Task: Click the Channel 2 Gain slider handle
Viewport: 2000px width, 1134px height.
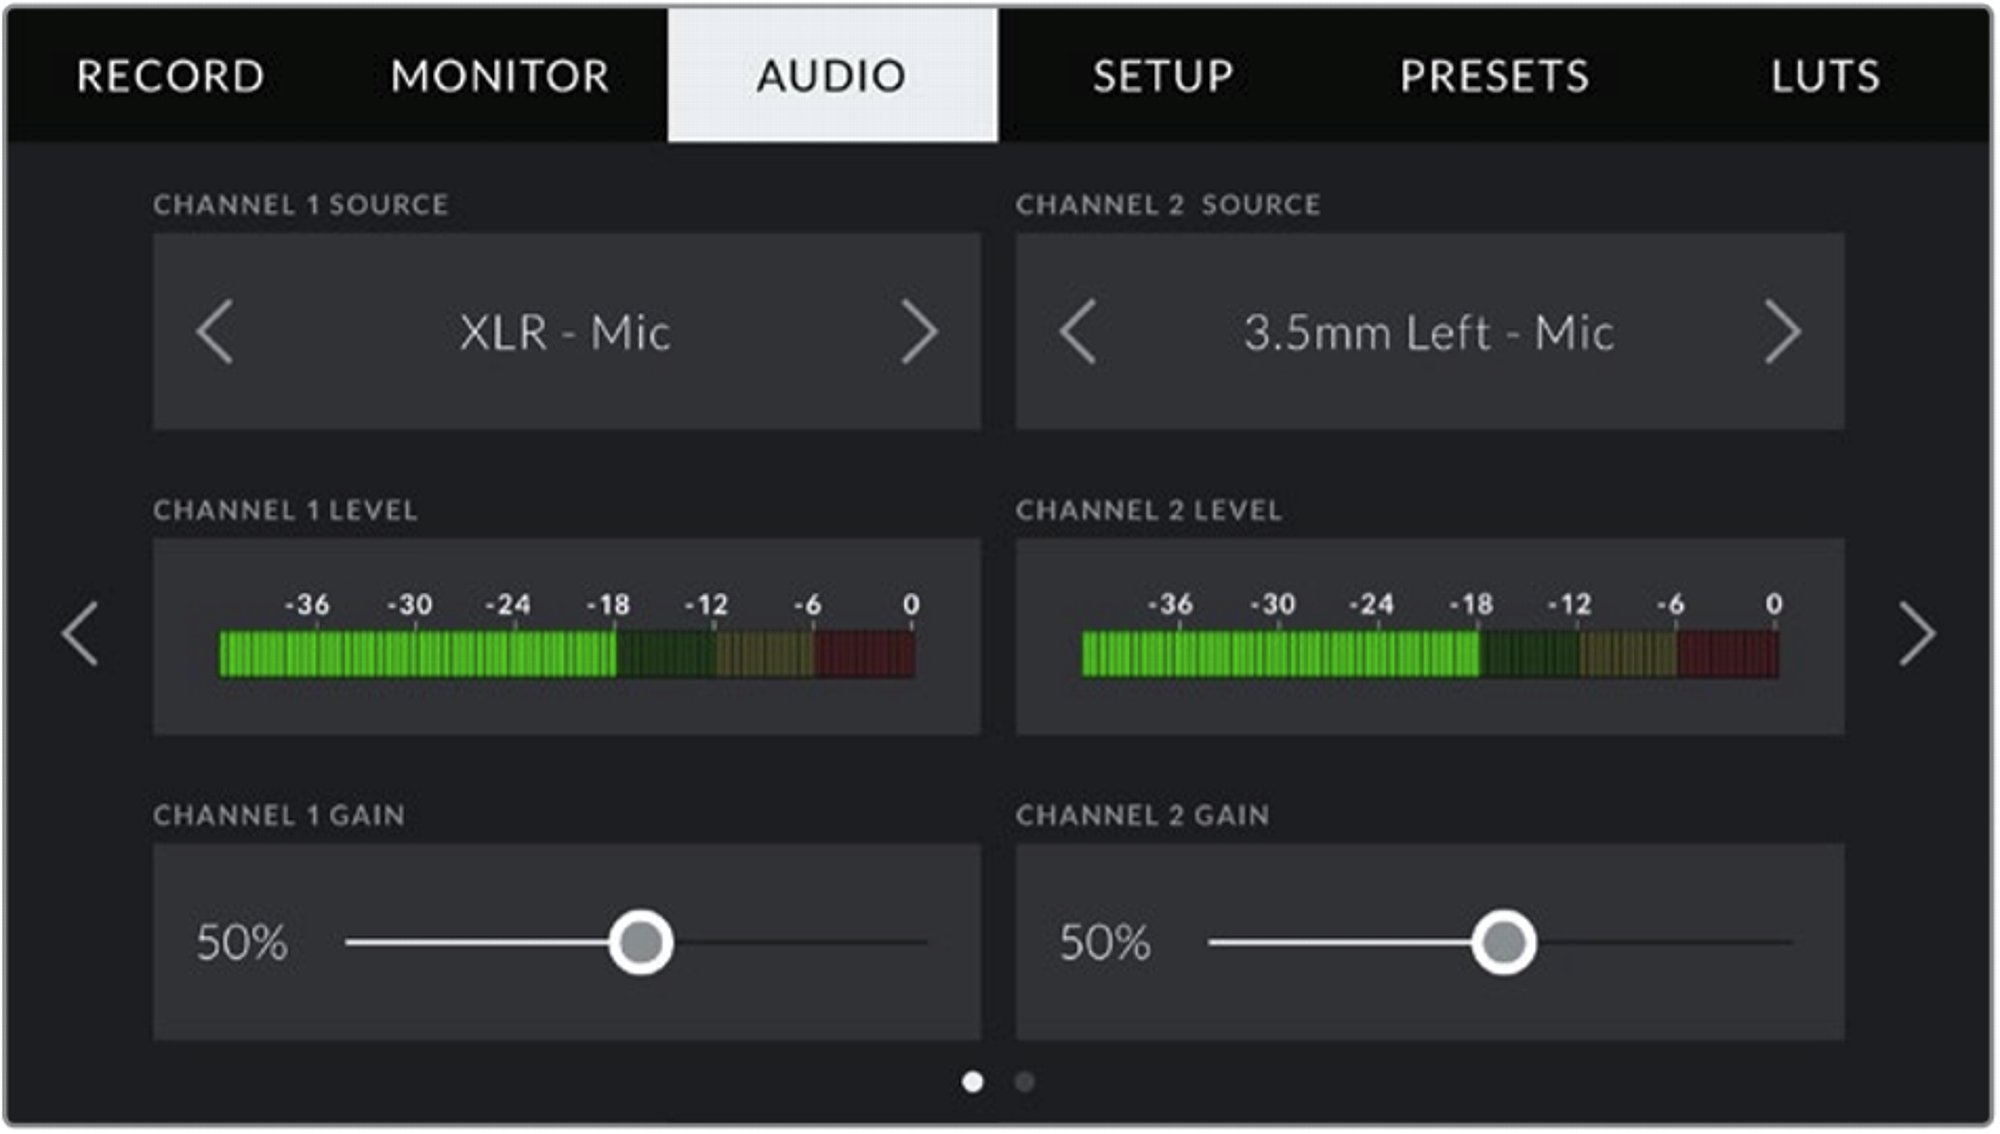Action: point(1503,942)
